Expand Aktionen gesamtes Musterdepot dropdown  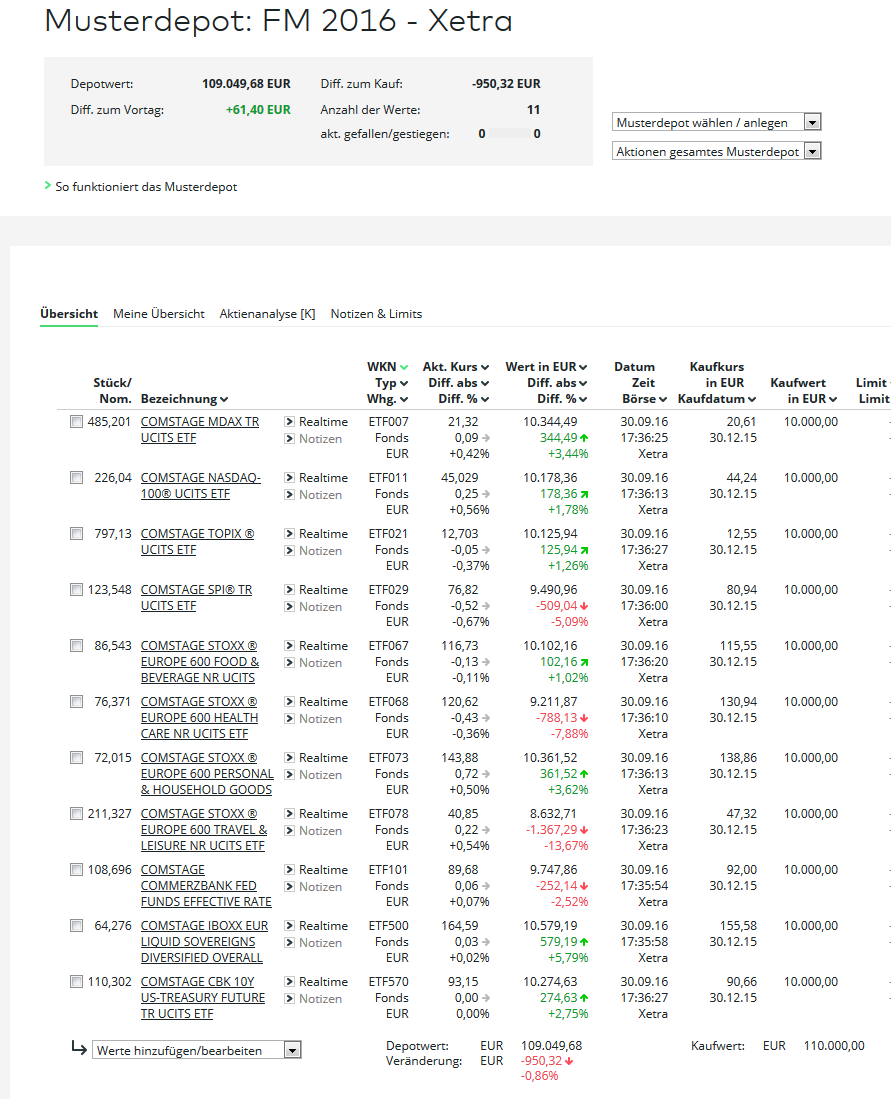(716, 151)
